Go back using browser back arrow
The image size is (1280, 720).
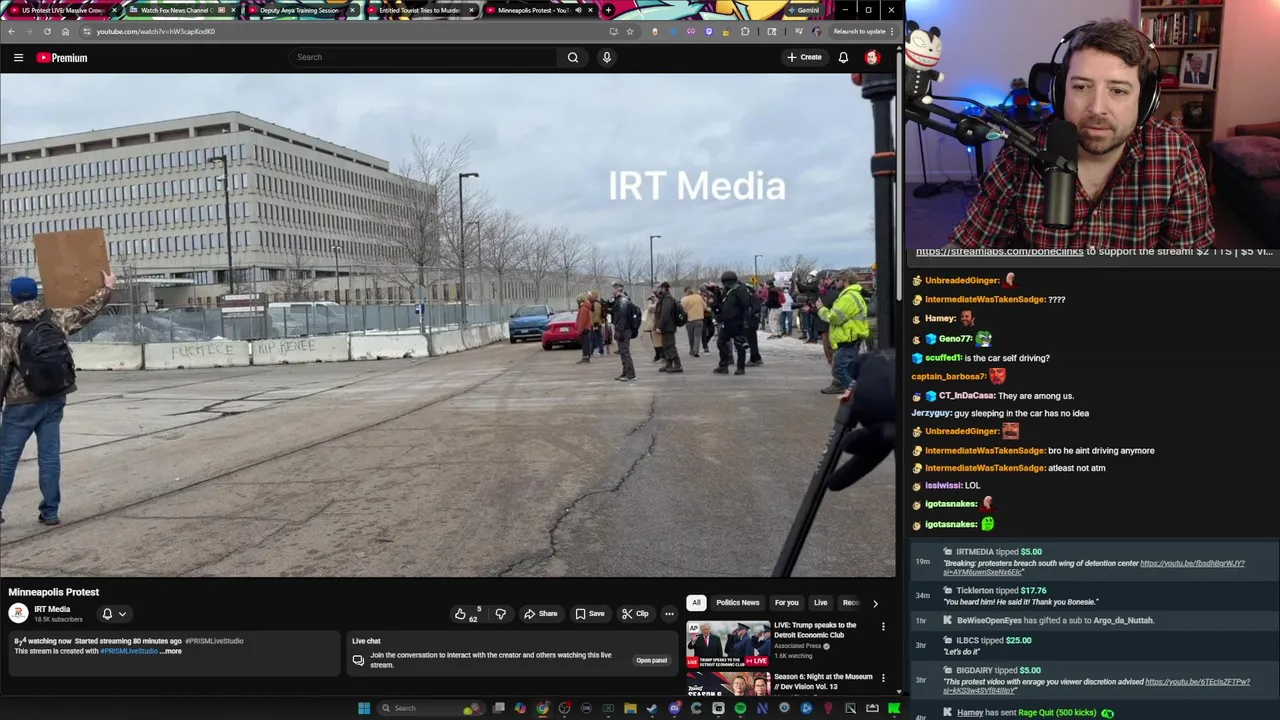[x=11, y=31]
